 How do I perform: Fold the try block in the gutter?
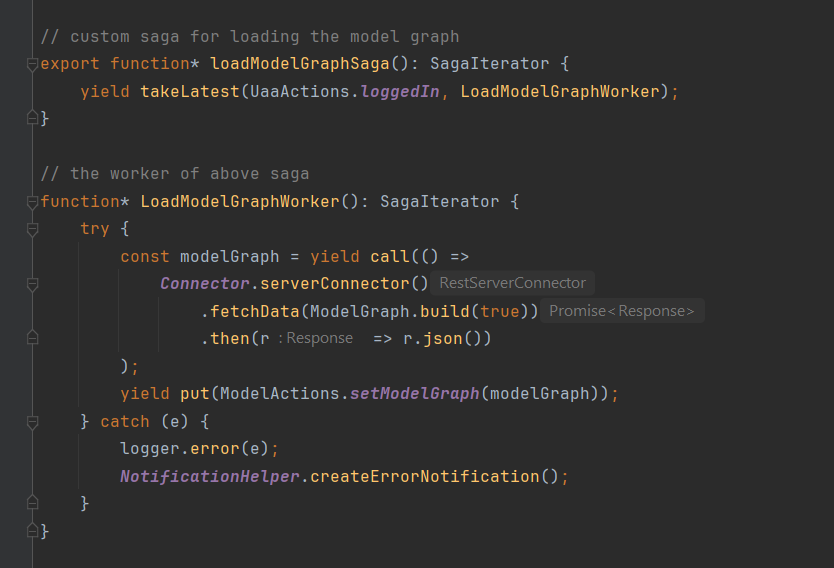[32, 229]
